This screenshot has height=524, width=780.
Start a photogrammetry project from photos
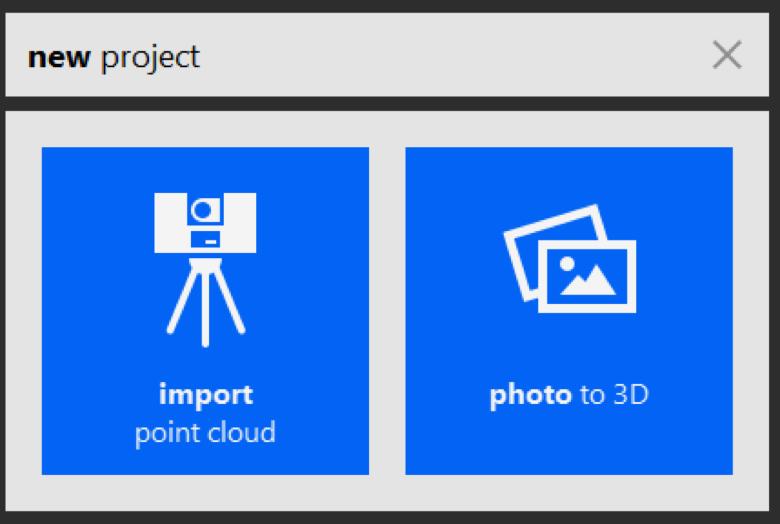(569, 311)
